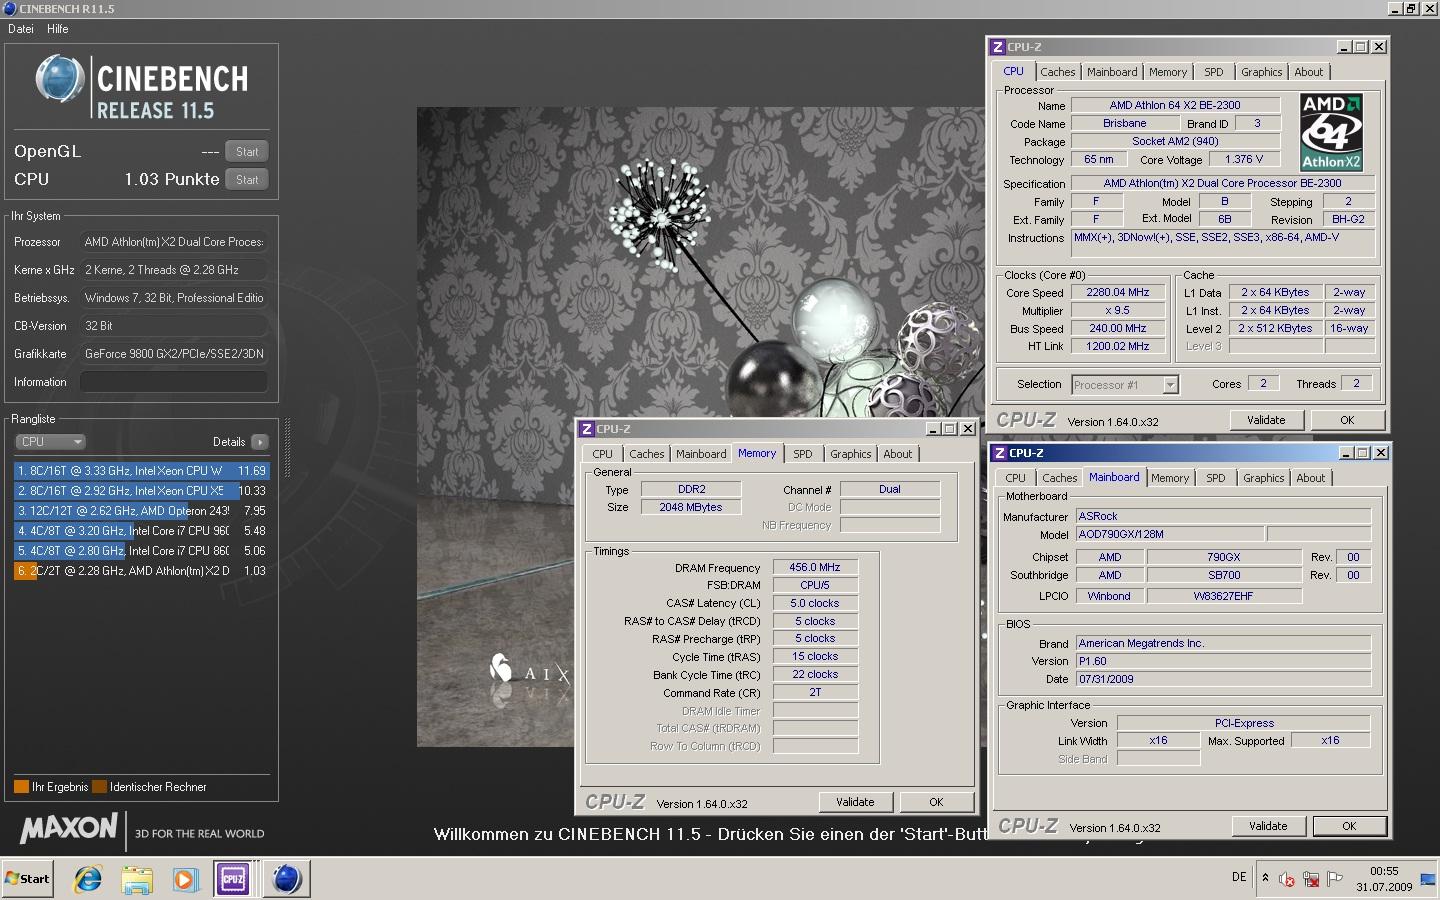The image size is (1440, 900).
Task: Open the taskbar clock showing 00:55
Action: coord(1384,879)
